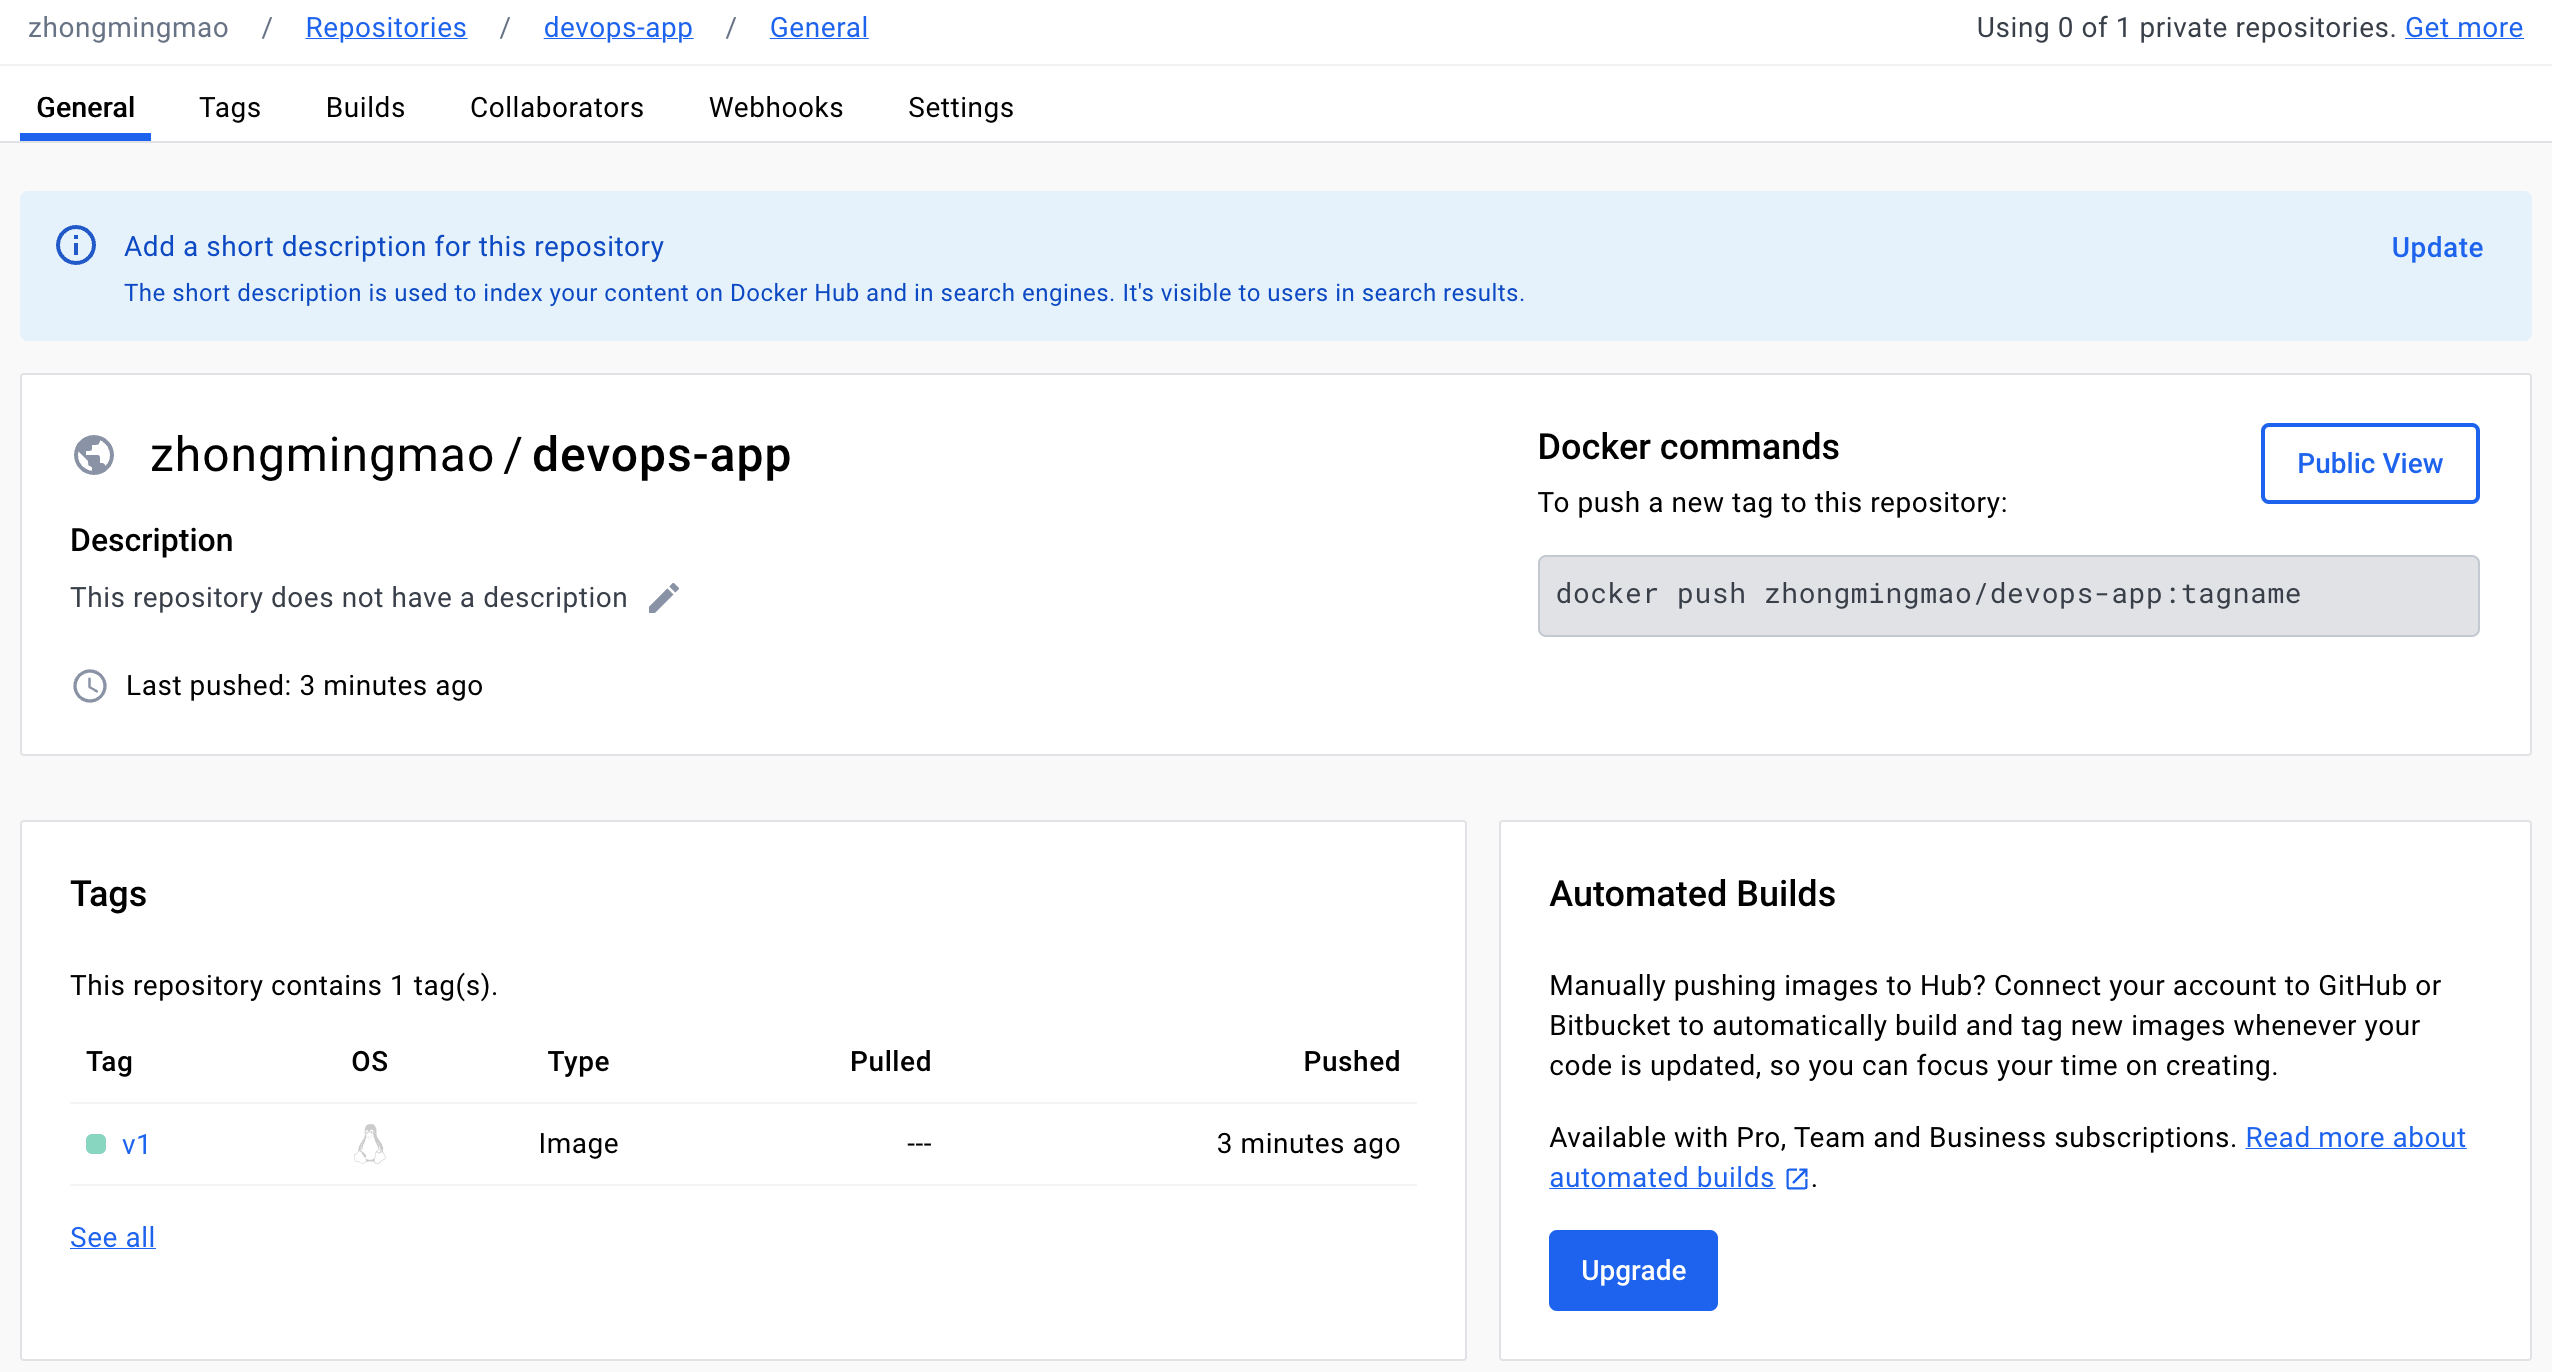Go to the Webhooks tab
2552x1372 pixels.
point(775,107)
